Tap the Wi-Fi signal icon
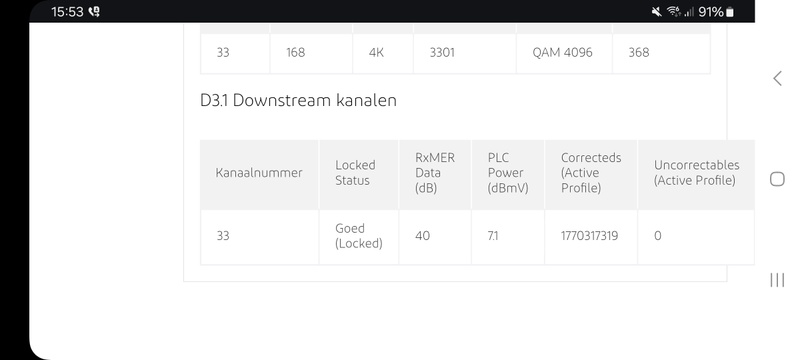Image resolution: width=800 pixels, height=360 pixels. (x=674, y=12)
